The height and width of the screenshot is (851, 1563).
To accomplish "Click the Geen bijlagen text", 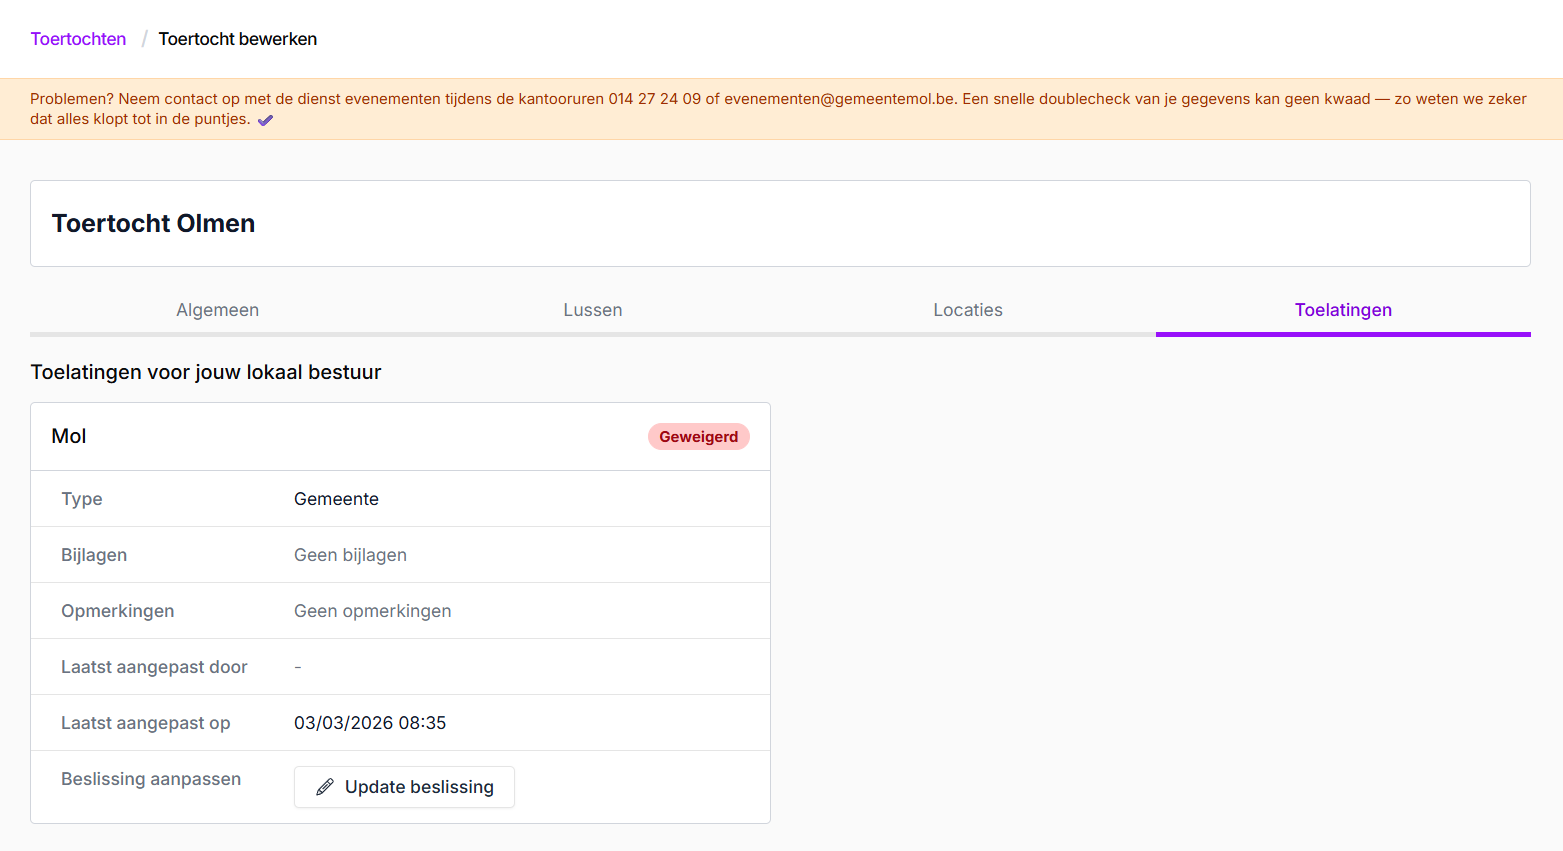I will click(350, 555).
